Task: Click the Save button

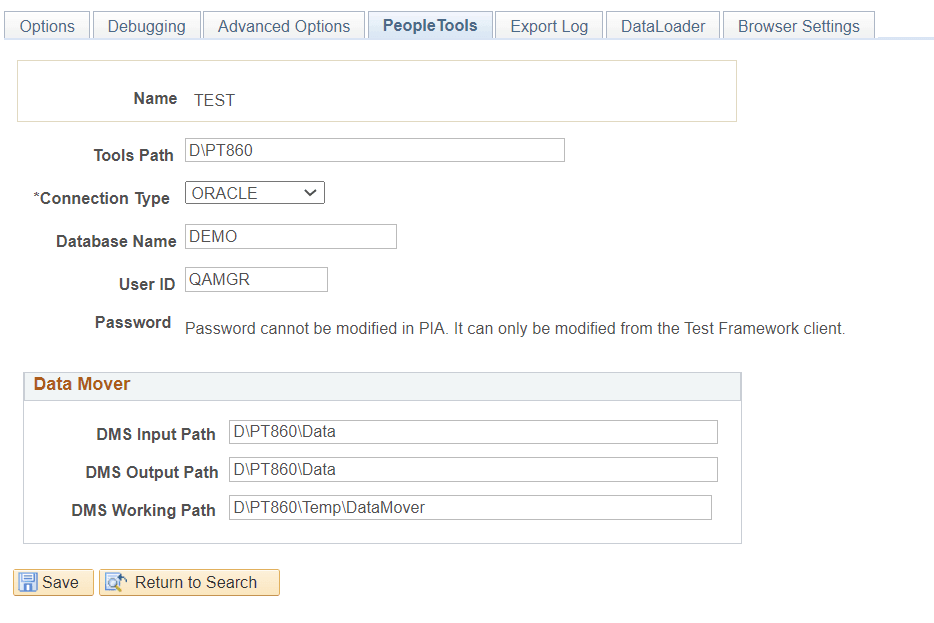Action: 52,582
